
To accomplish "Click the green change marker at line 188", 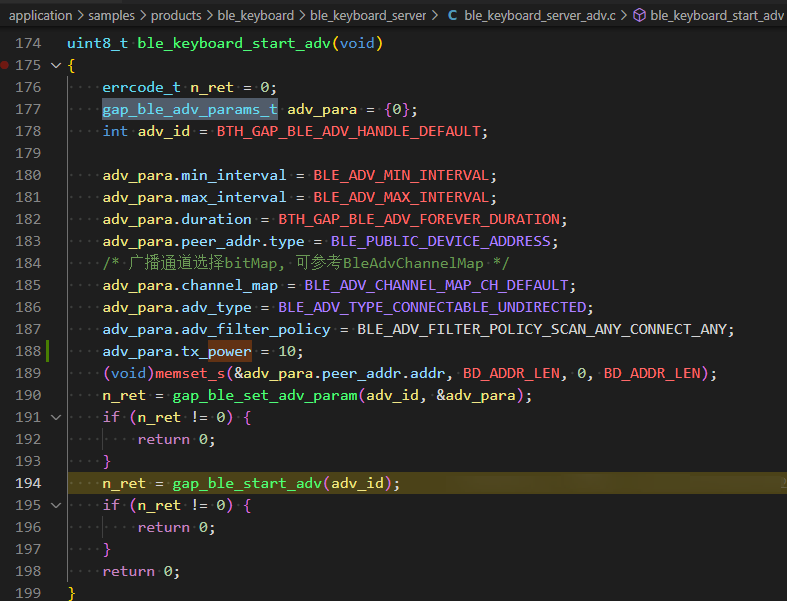I will coord(48,351).
